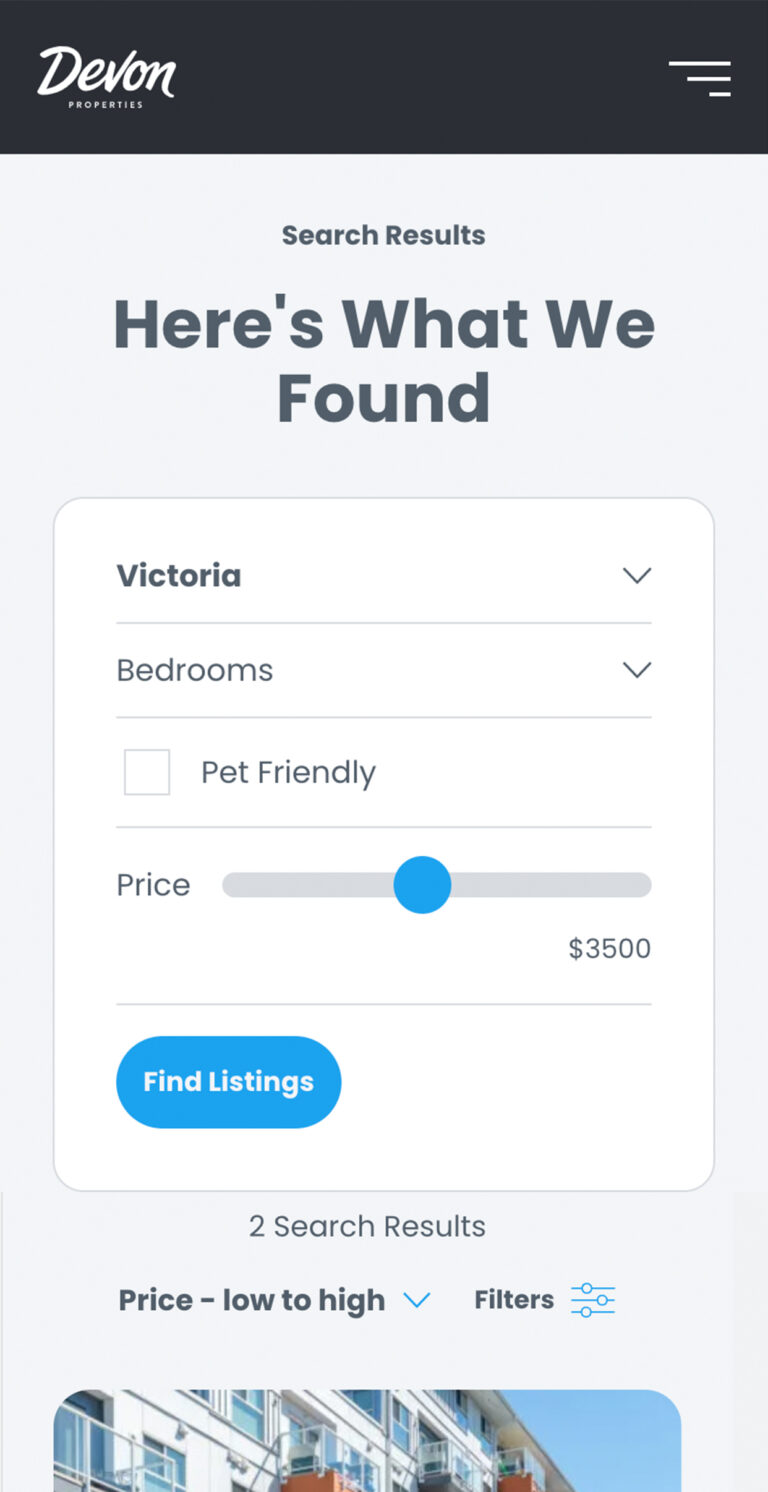Click the chevron beside Victoria
The height and width of the screenshot is (1492, 768).
tap(637, 576)
